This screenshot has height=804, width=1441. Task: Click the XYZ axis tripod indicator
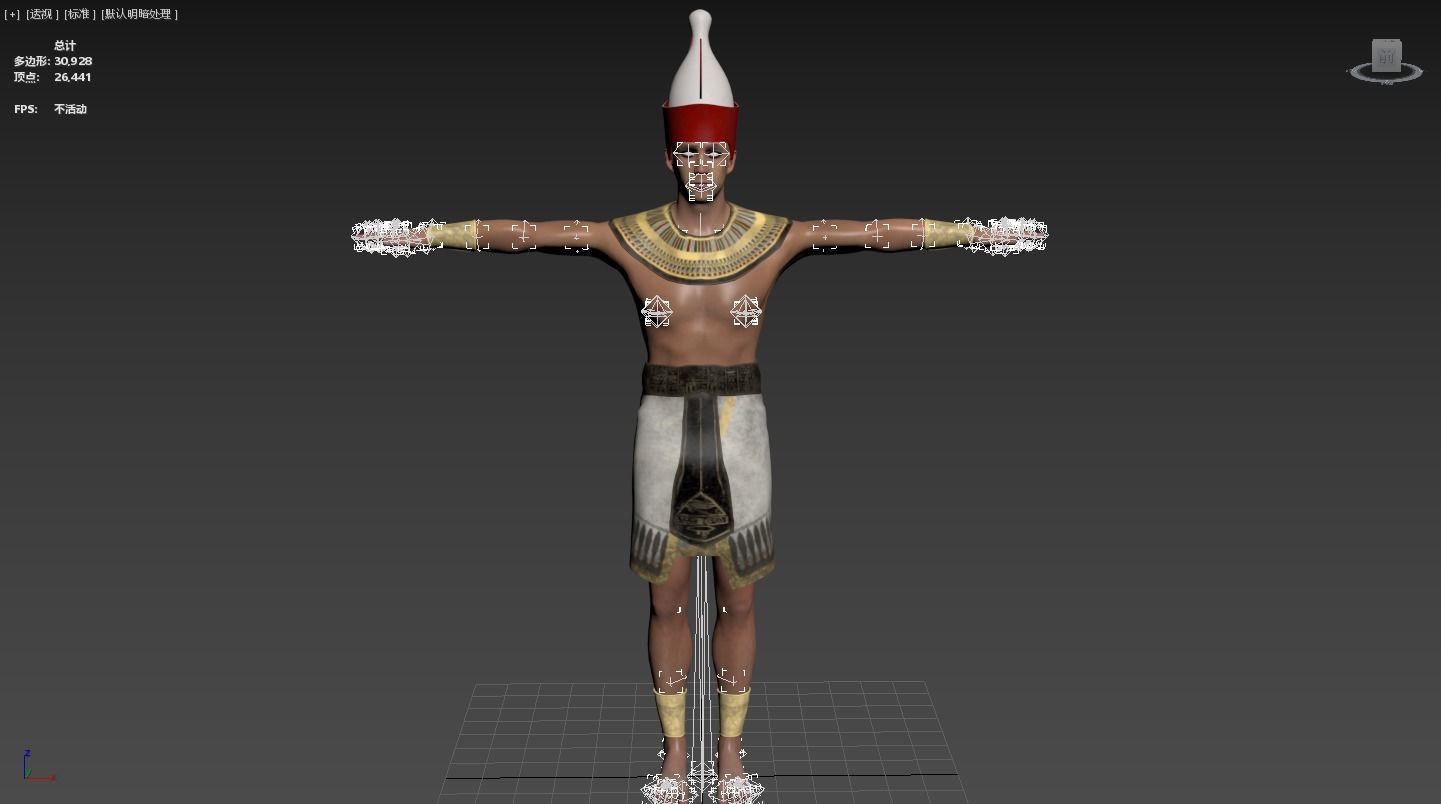[x=38, y=766]
